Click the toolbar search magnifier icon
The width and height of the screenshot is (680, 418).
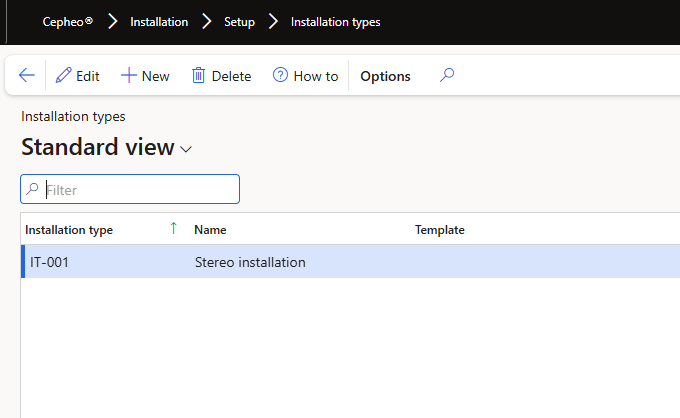(x=447, y=75)
